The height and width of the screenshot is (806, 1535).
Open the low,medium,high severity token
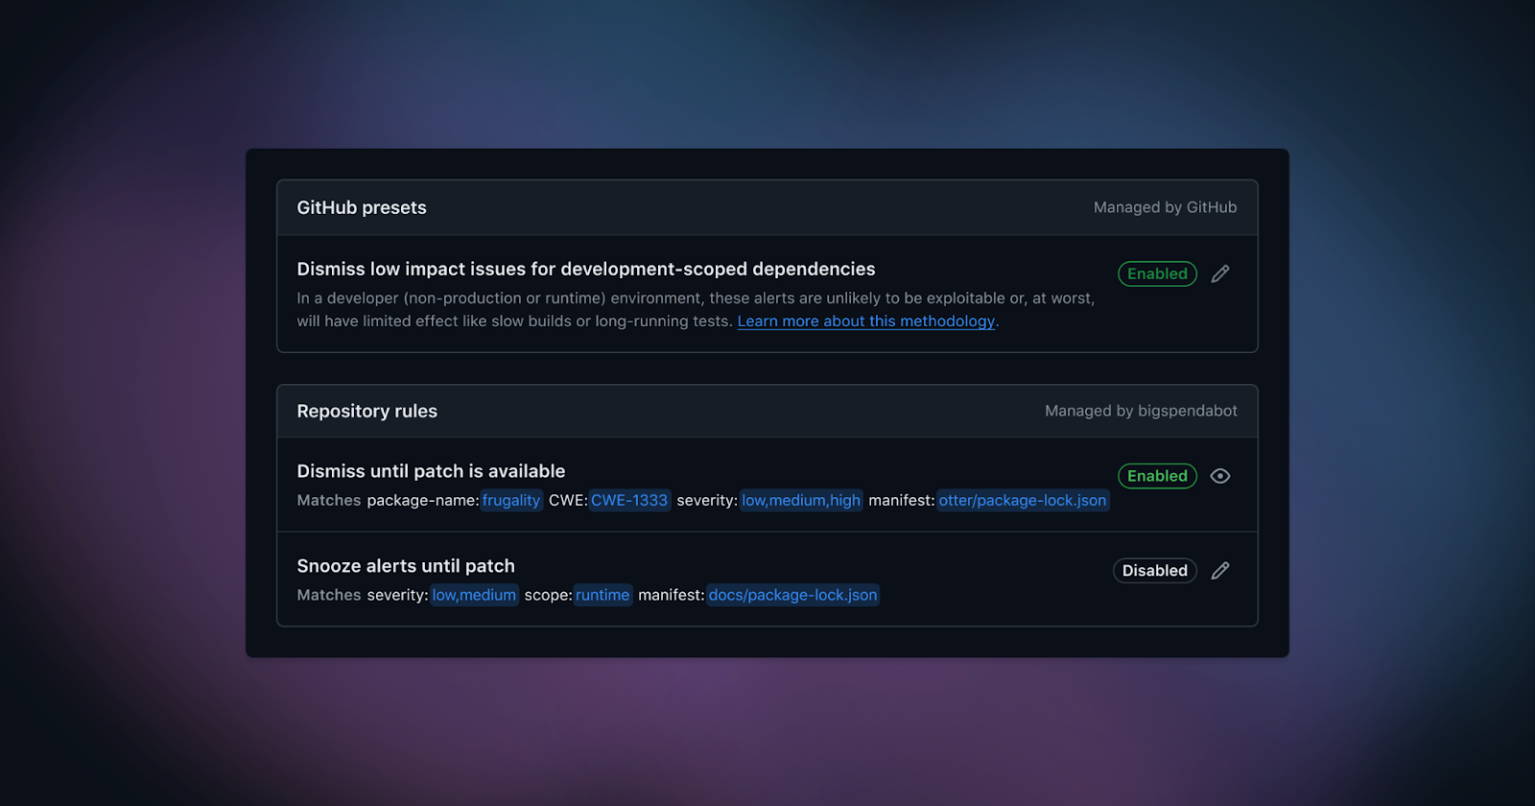click(x=800, y=500)
